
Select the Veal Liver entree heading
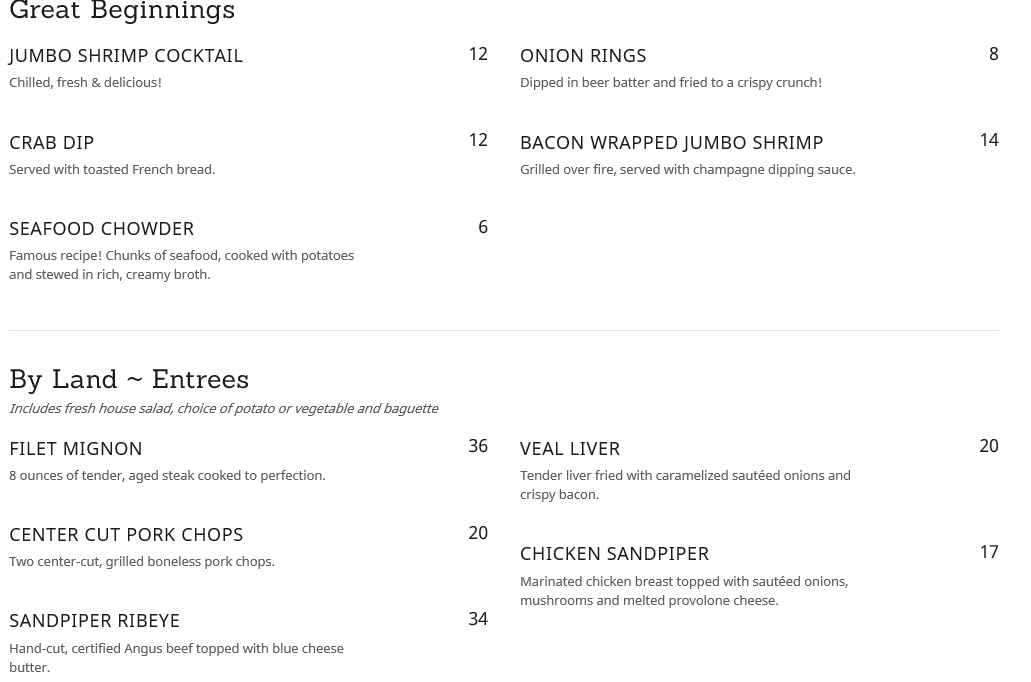pos(570,449)
